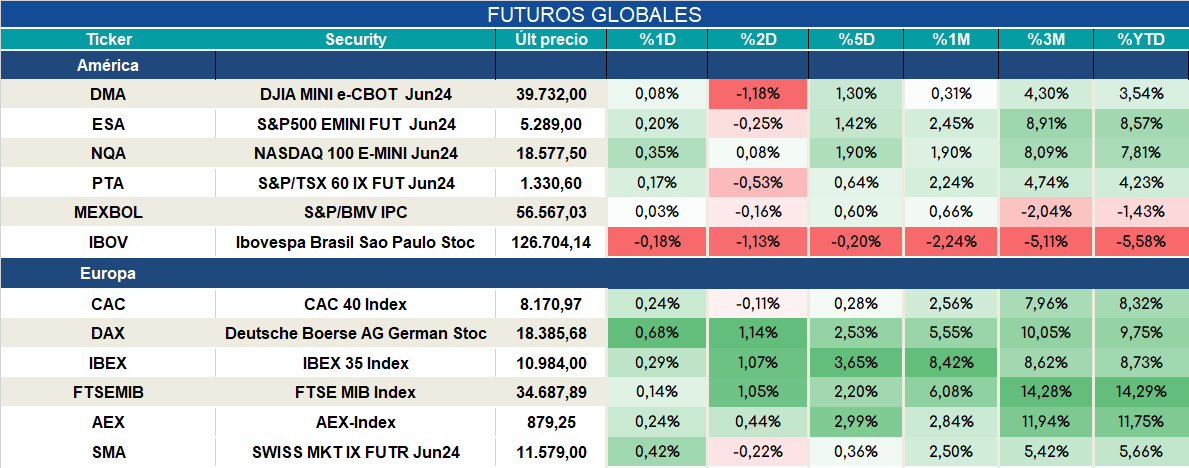This screenshot has width=1189, height=468.
Task: Click the green 14,29% YTD cell
Action: coord(1140,393)
